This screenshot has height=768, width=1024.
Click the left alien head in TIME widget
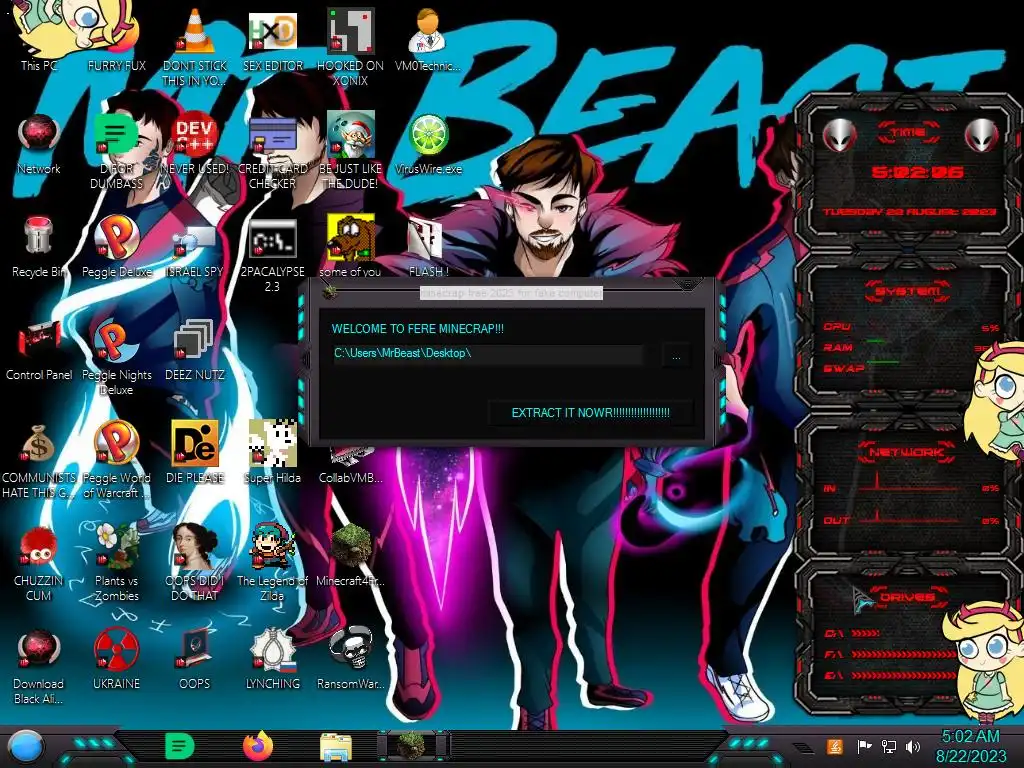pos(839,135)
